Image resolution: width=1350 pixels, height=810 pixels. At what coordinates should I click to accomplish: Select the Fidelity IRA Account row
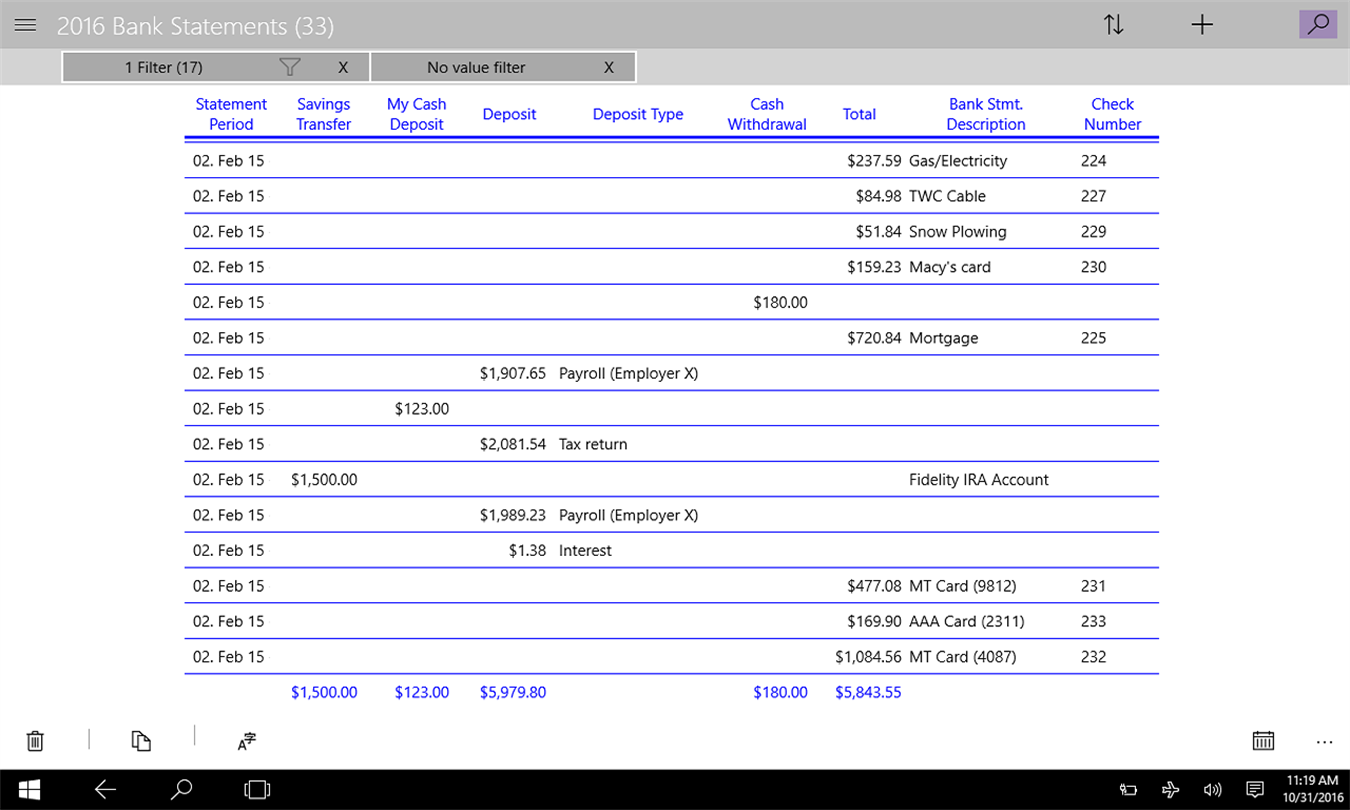[x=671, y=479]
